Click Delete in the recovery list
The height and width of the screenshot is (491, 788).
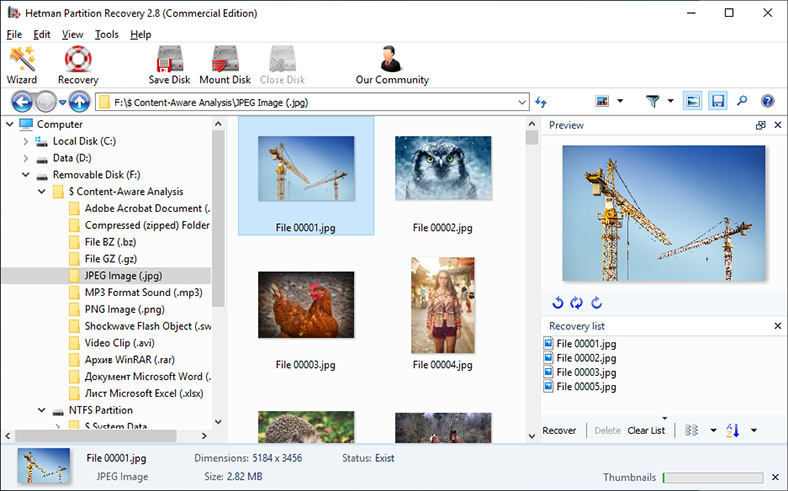(x=608, y=430)
